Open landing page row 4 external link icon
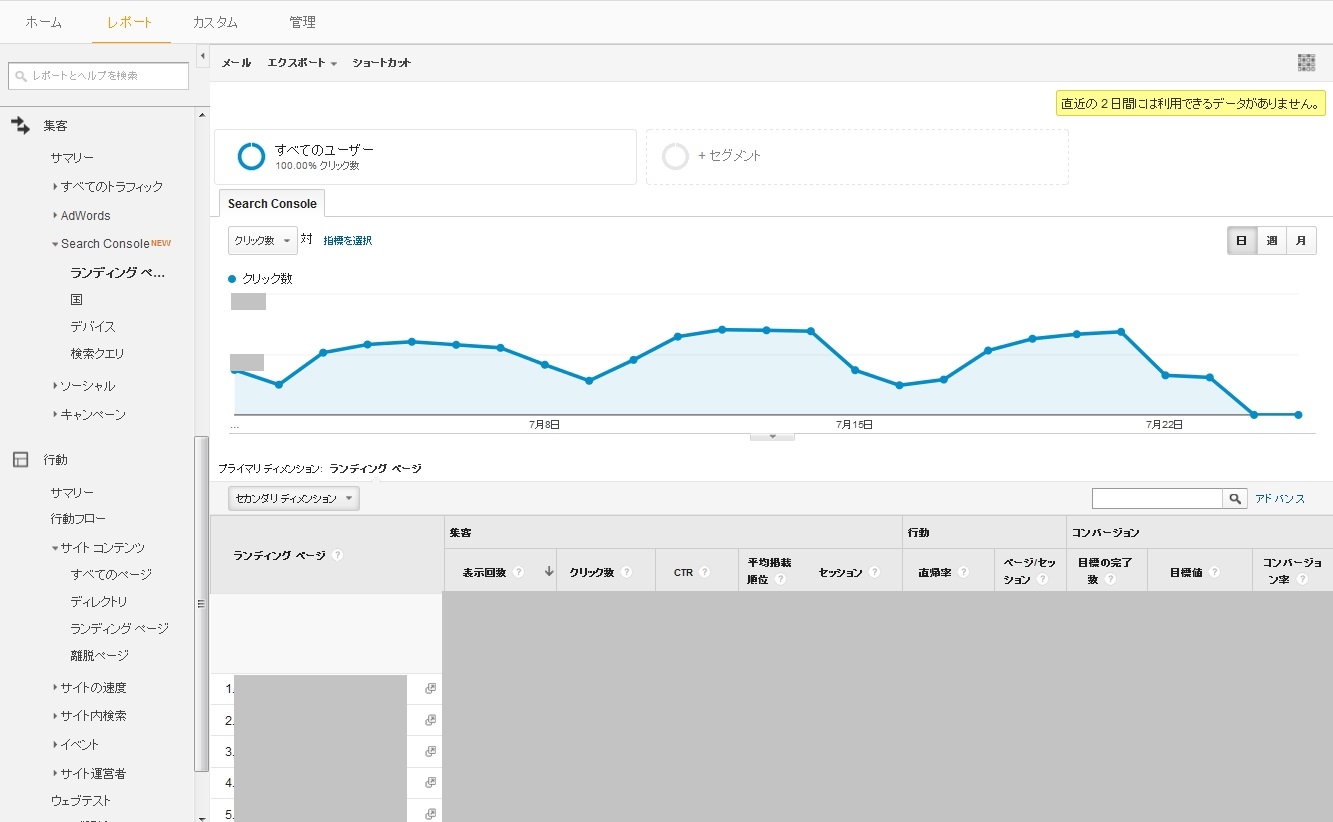The image size is (1333, 822). coord(430,782)
